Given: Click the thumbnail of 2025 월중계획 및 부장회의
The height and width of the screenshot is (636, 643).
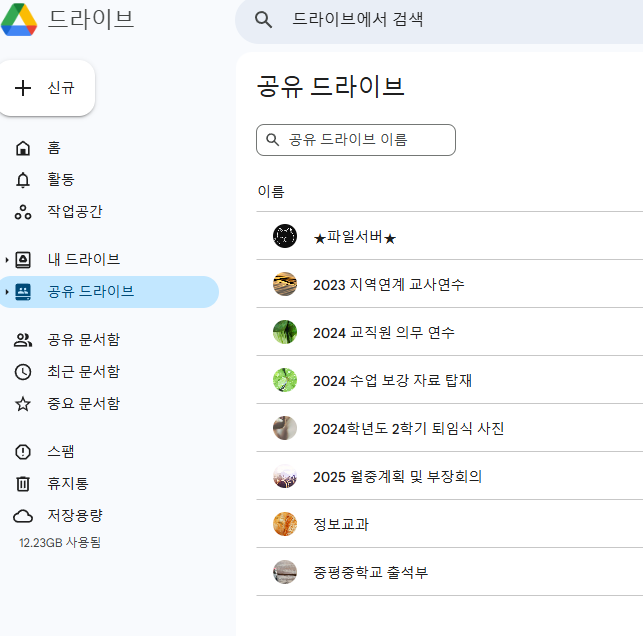Looking at the screenshot, I should [x=285, y=476].
